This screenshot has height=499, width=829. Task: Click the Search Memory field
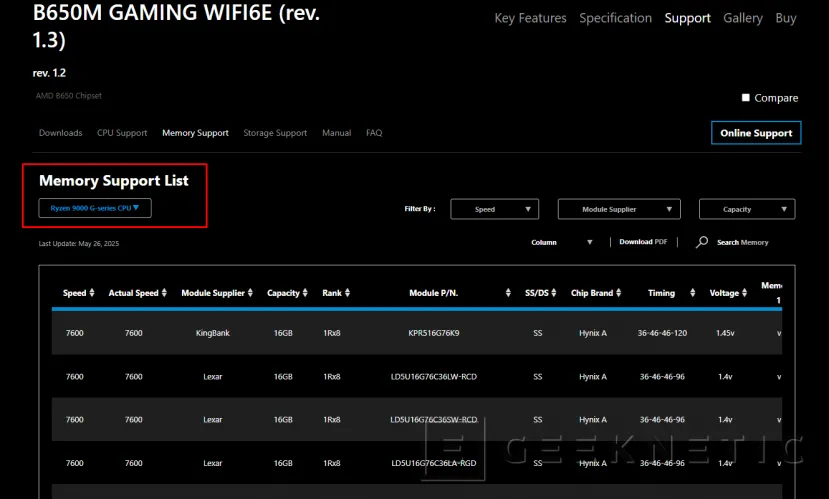[742, 242]
